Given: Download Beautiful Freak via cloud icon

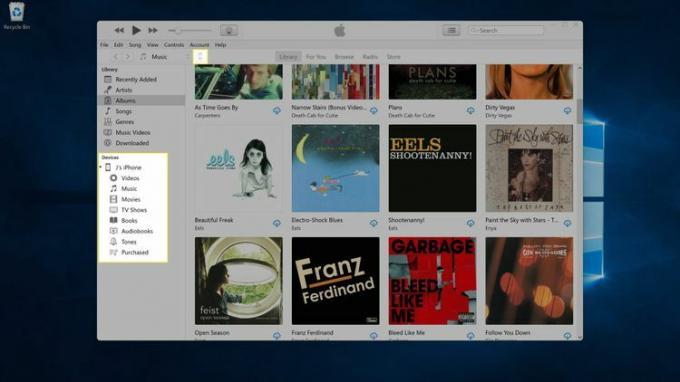Looking at the screenshot, I should [277, 223].
